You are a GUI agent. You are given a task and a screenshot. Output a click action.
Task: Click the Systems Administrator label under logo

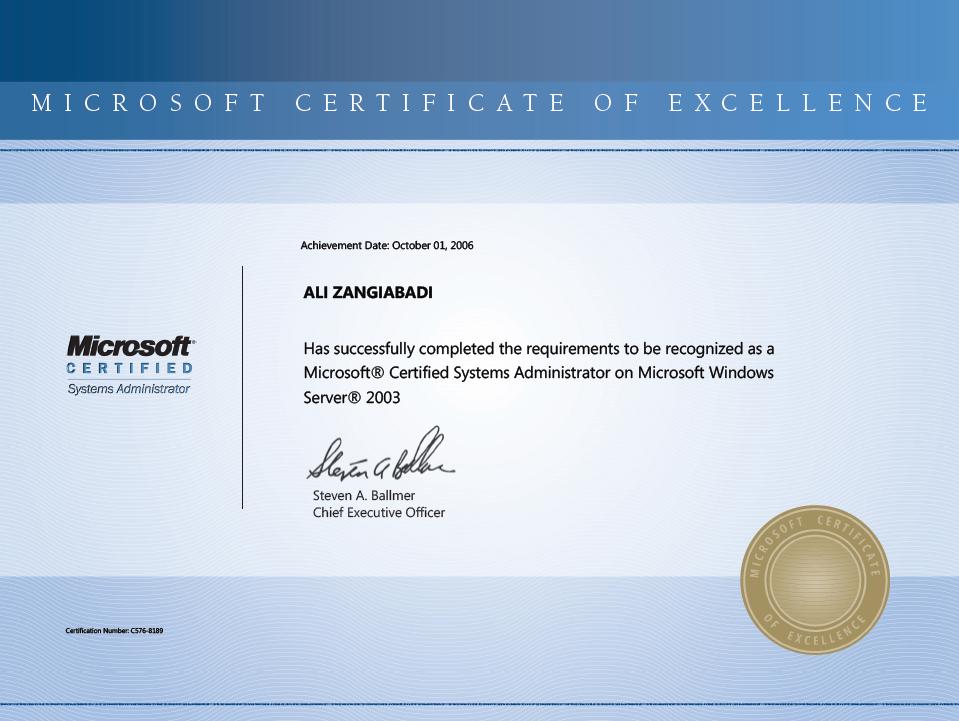click(x=129, y=388)
